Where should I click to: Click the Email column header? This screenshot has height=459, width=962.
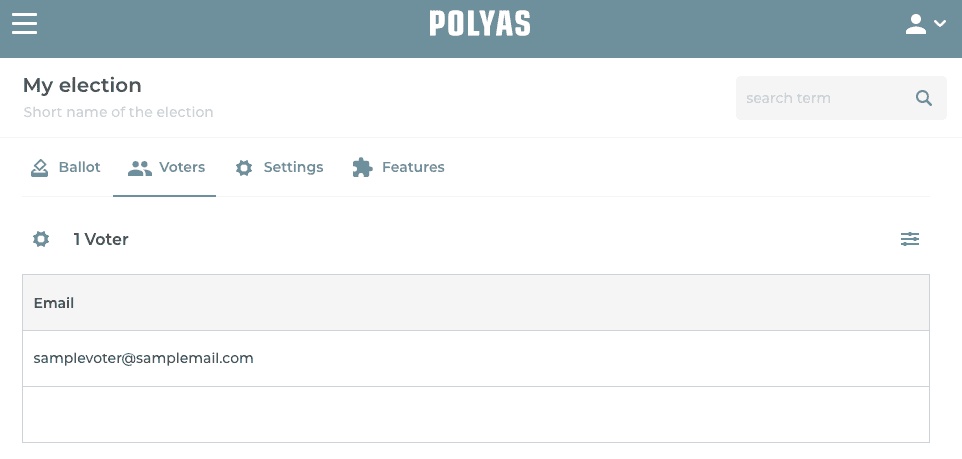point(54,303)
